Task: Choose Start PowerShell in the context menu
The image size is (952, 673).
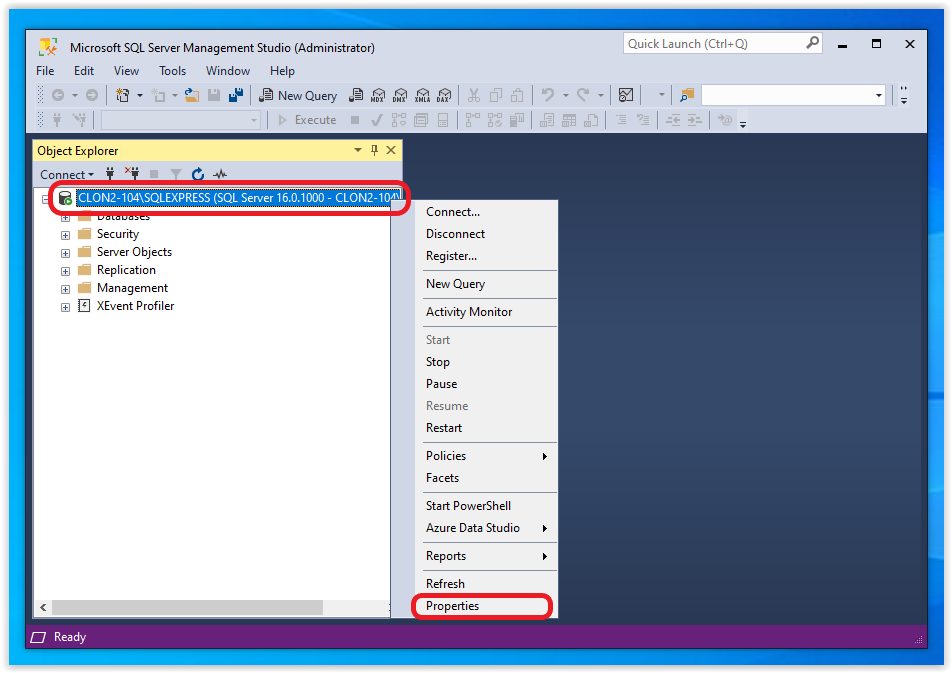Action: coord(485,506)
